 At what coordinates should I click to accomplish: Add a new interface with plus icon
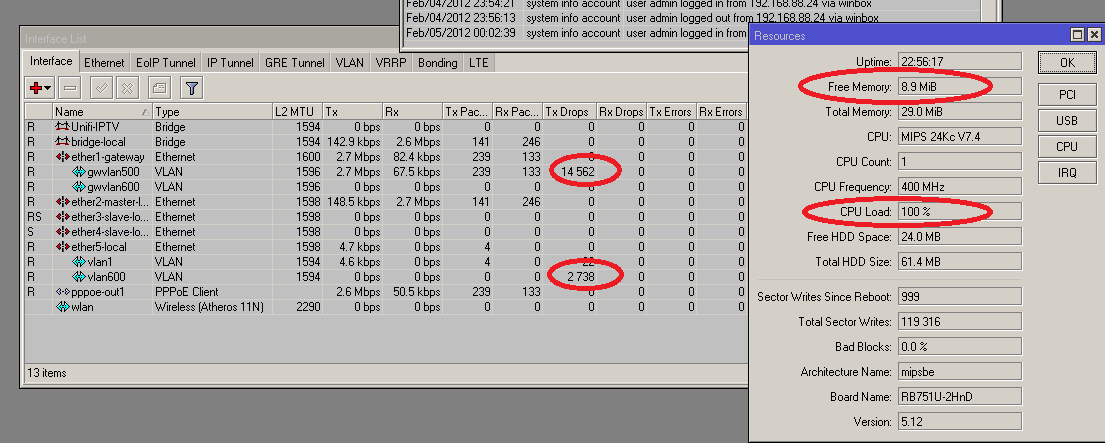(x=35, y=88)
